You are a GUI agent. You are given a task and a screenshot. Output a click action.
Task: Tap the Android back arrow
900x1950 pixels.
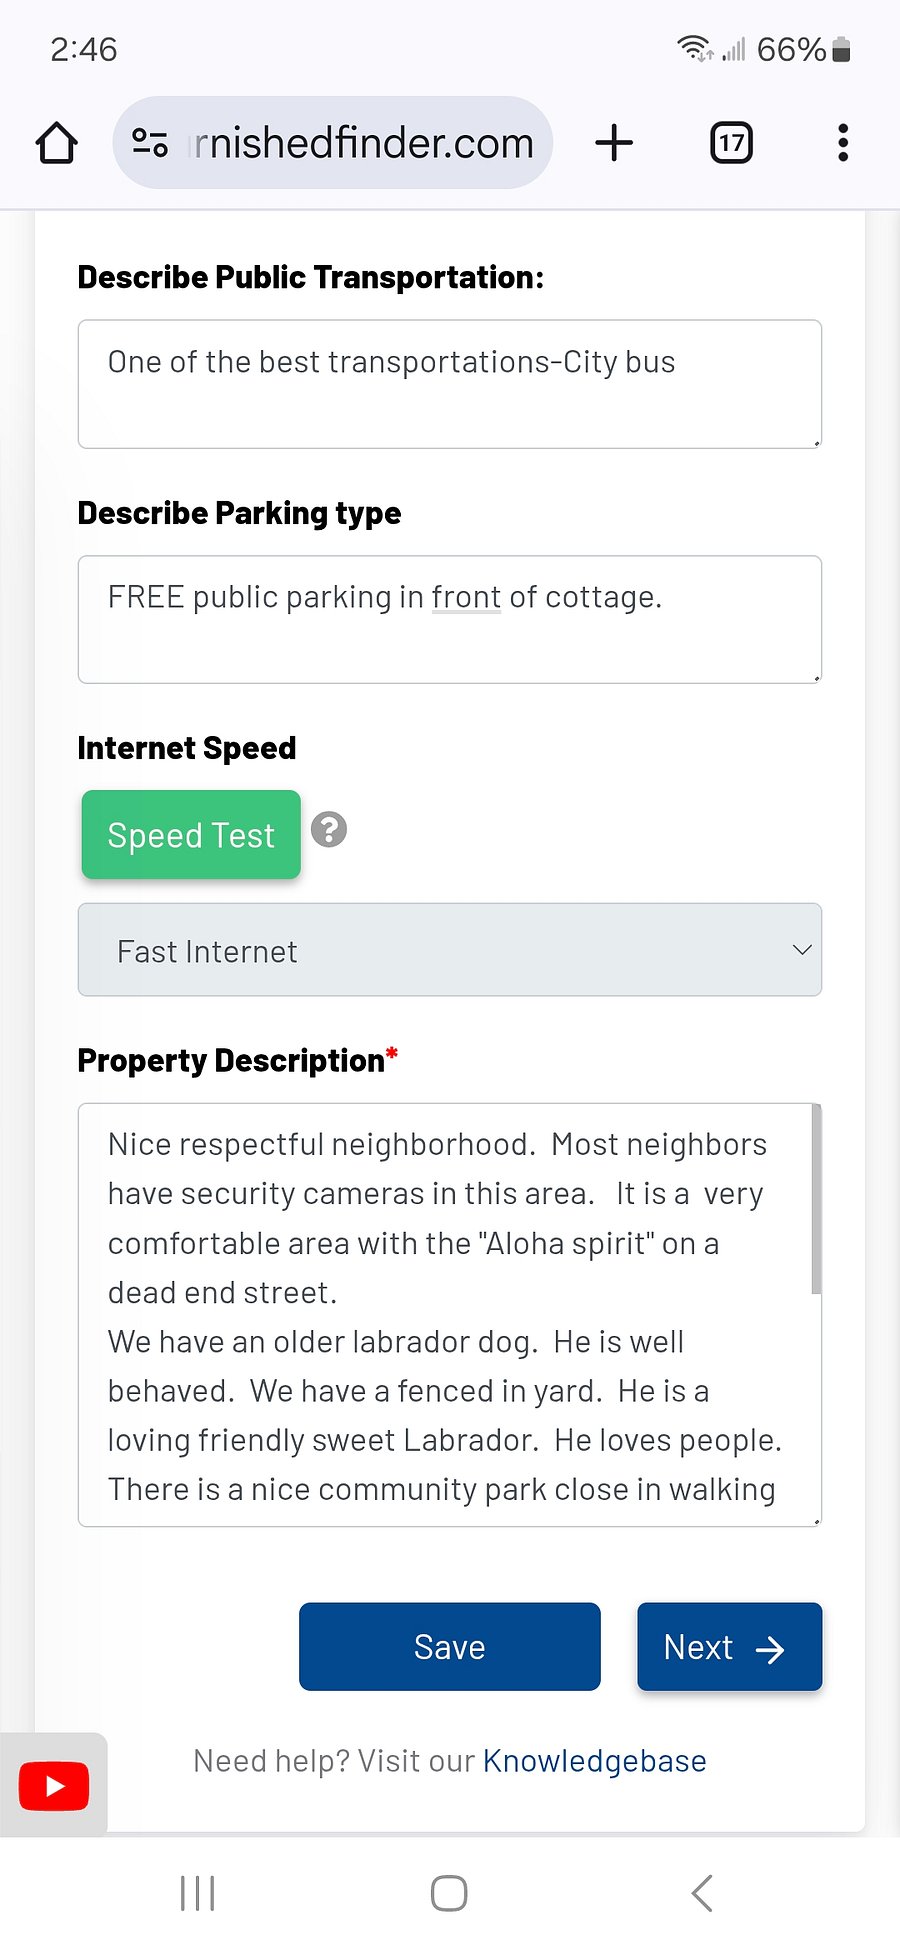(701, 1893)
